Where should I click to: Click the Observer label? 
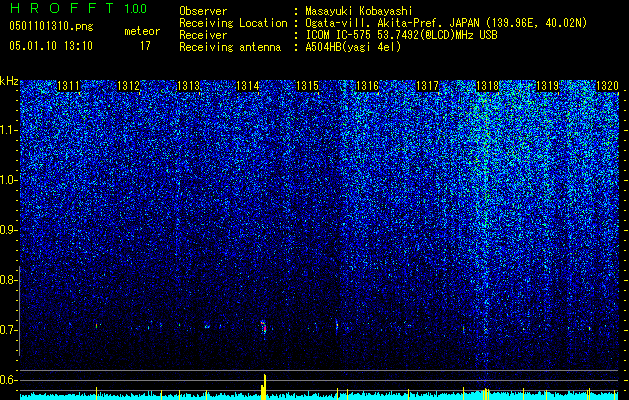pyautogui.click(x=203, y=12)
